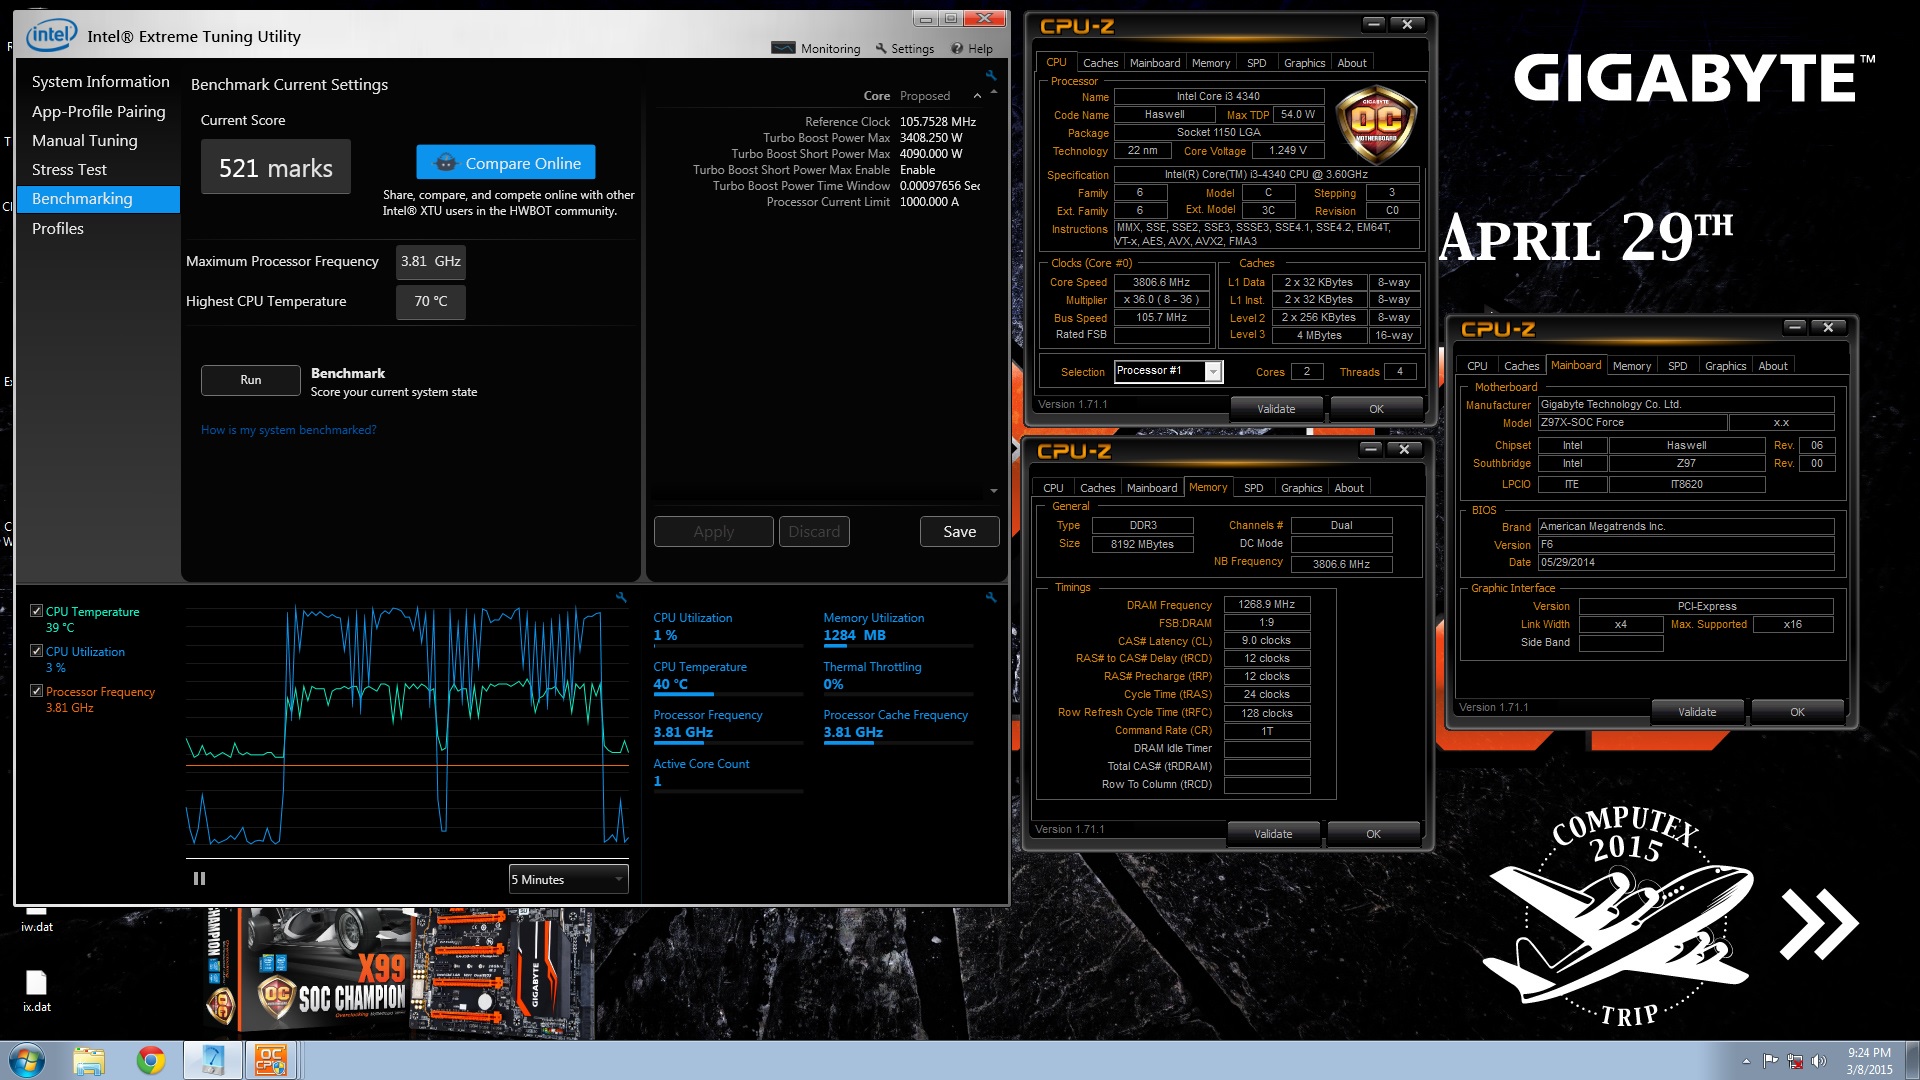The height and width of the screenshot is (1080, 1920).
Task: Click the Maximum Processor Frequency 3.81 GHz value
Action: [431, 261]
